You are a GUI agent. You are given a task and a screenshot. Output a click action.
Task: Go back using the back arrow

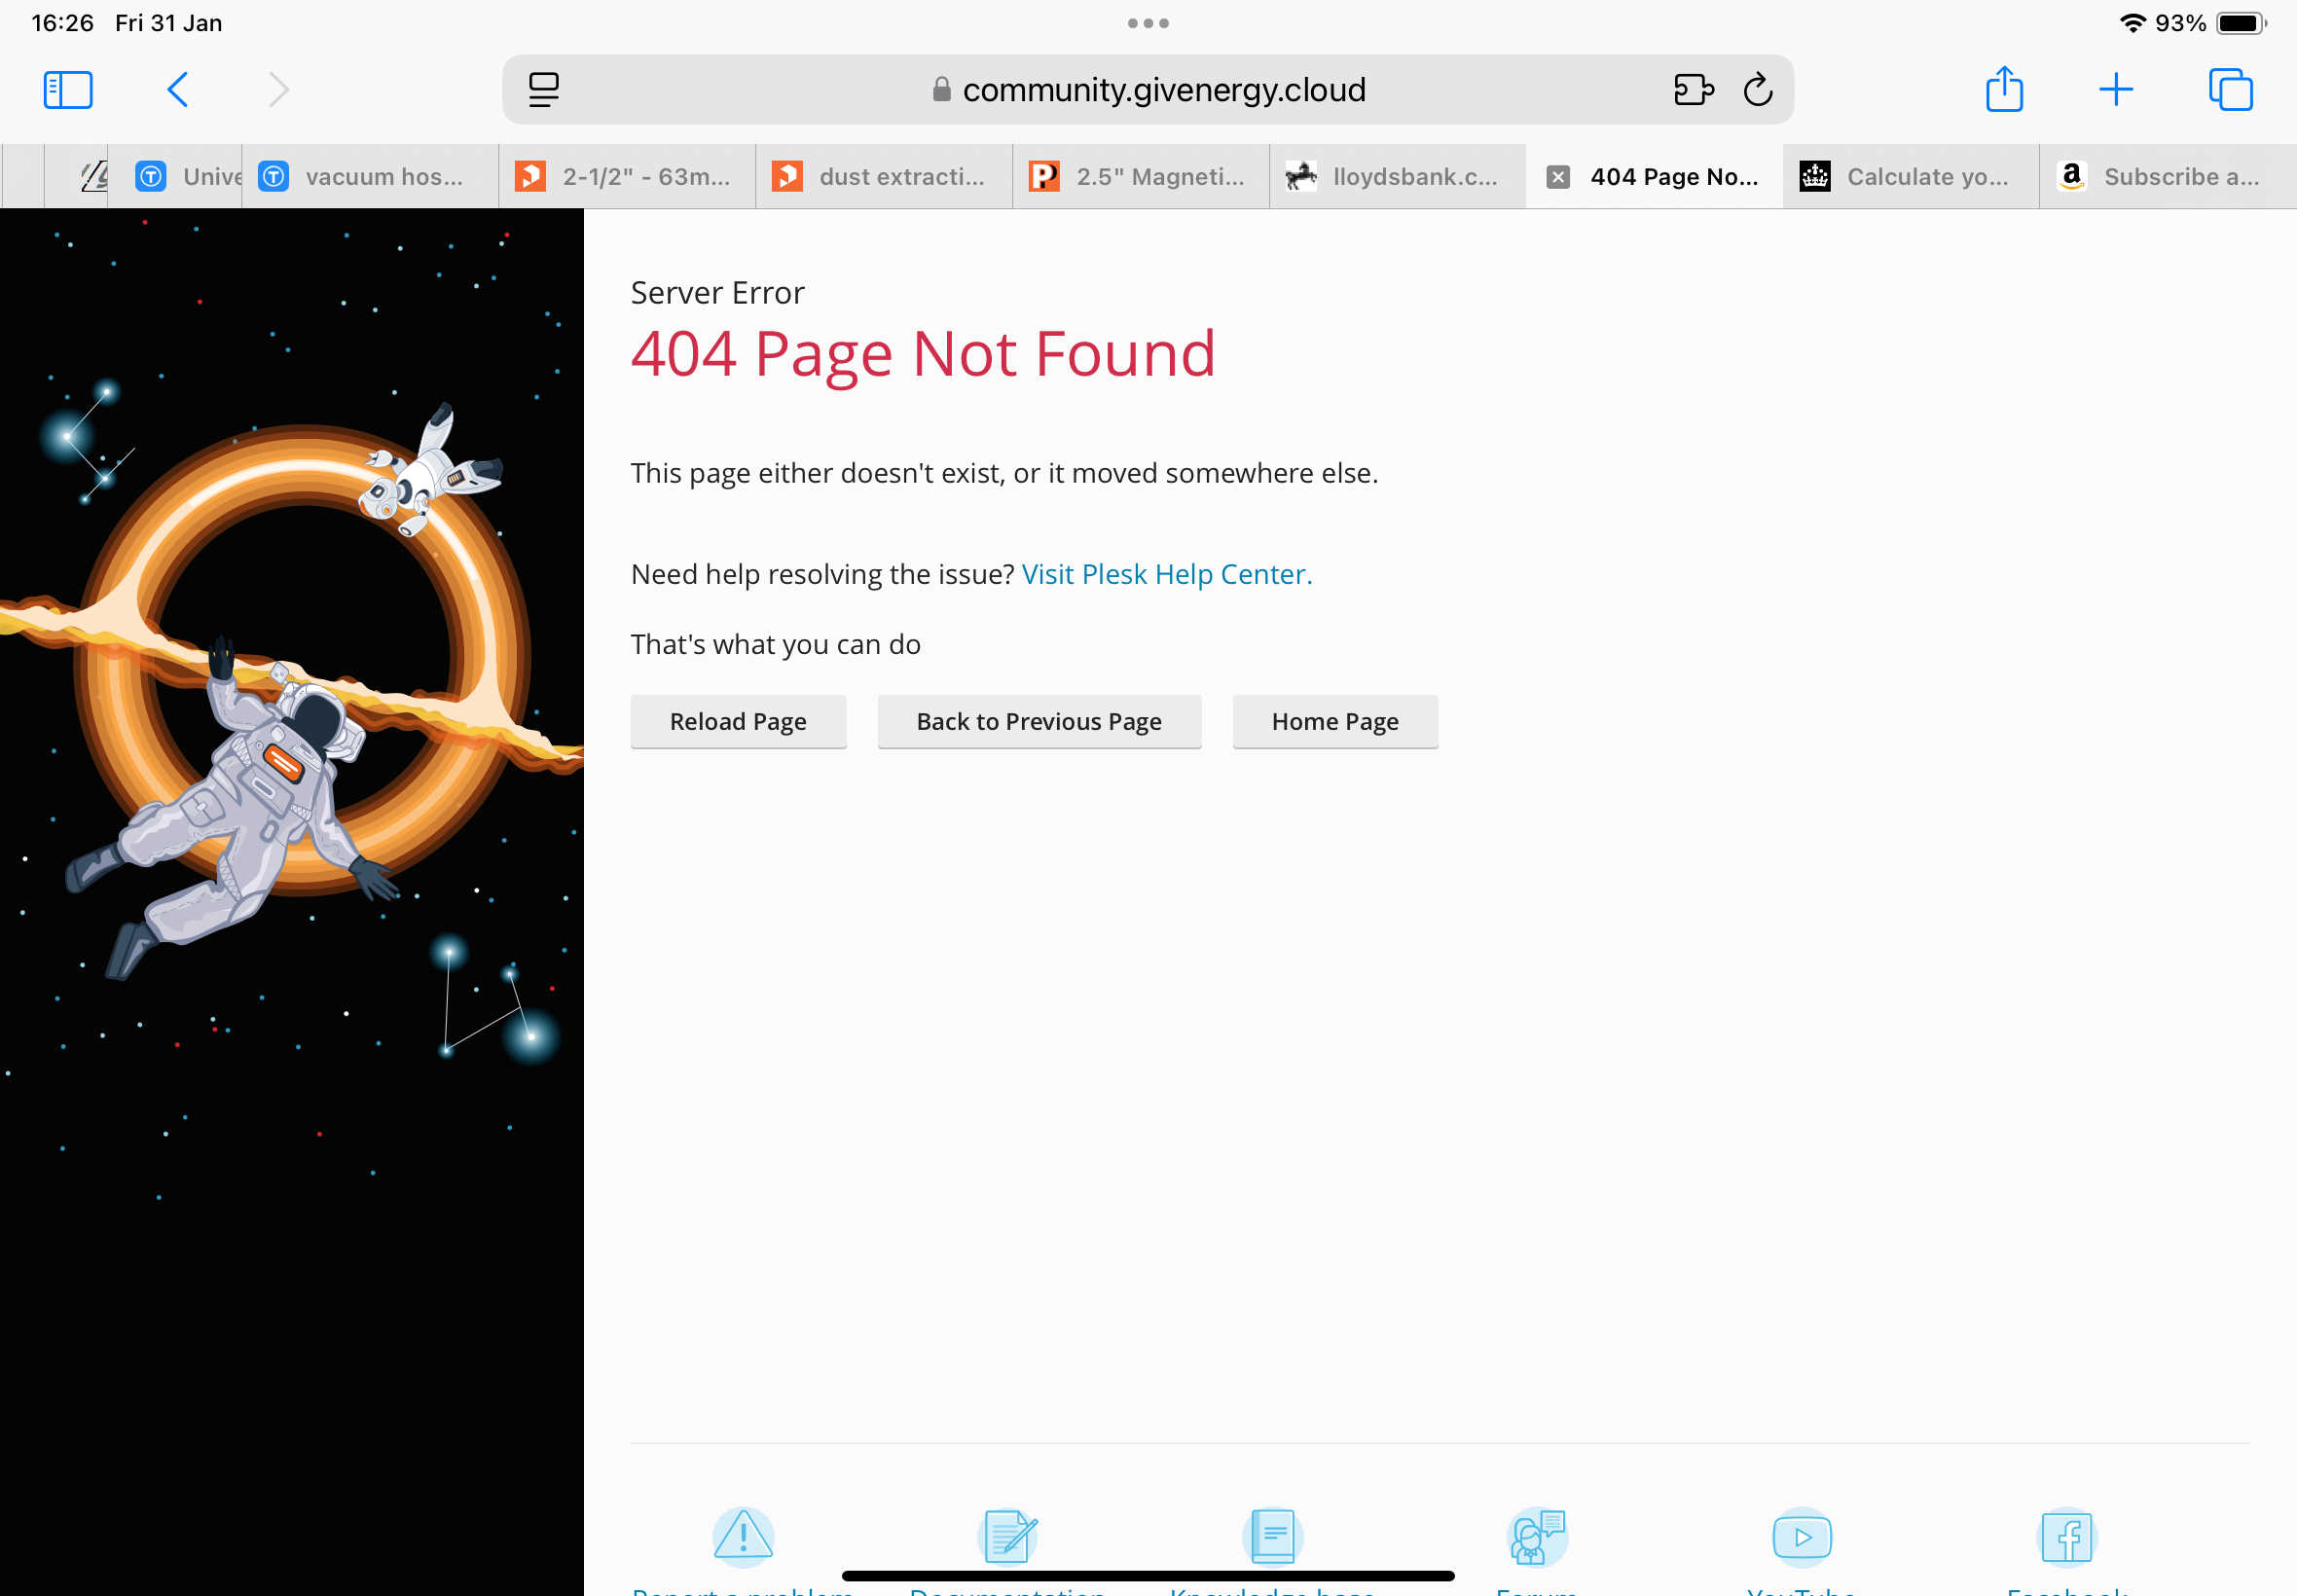tap(177, 90)
